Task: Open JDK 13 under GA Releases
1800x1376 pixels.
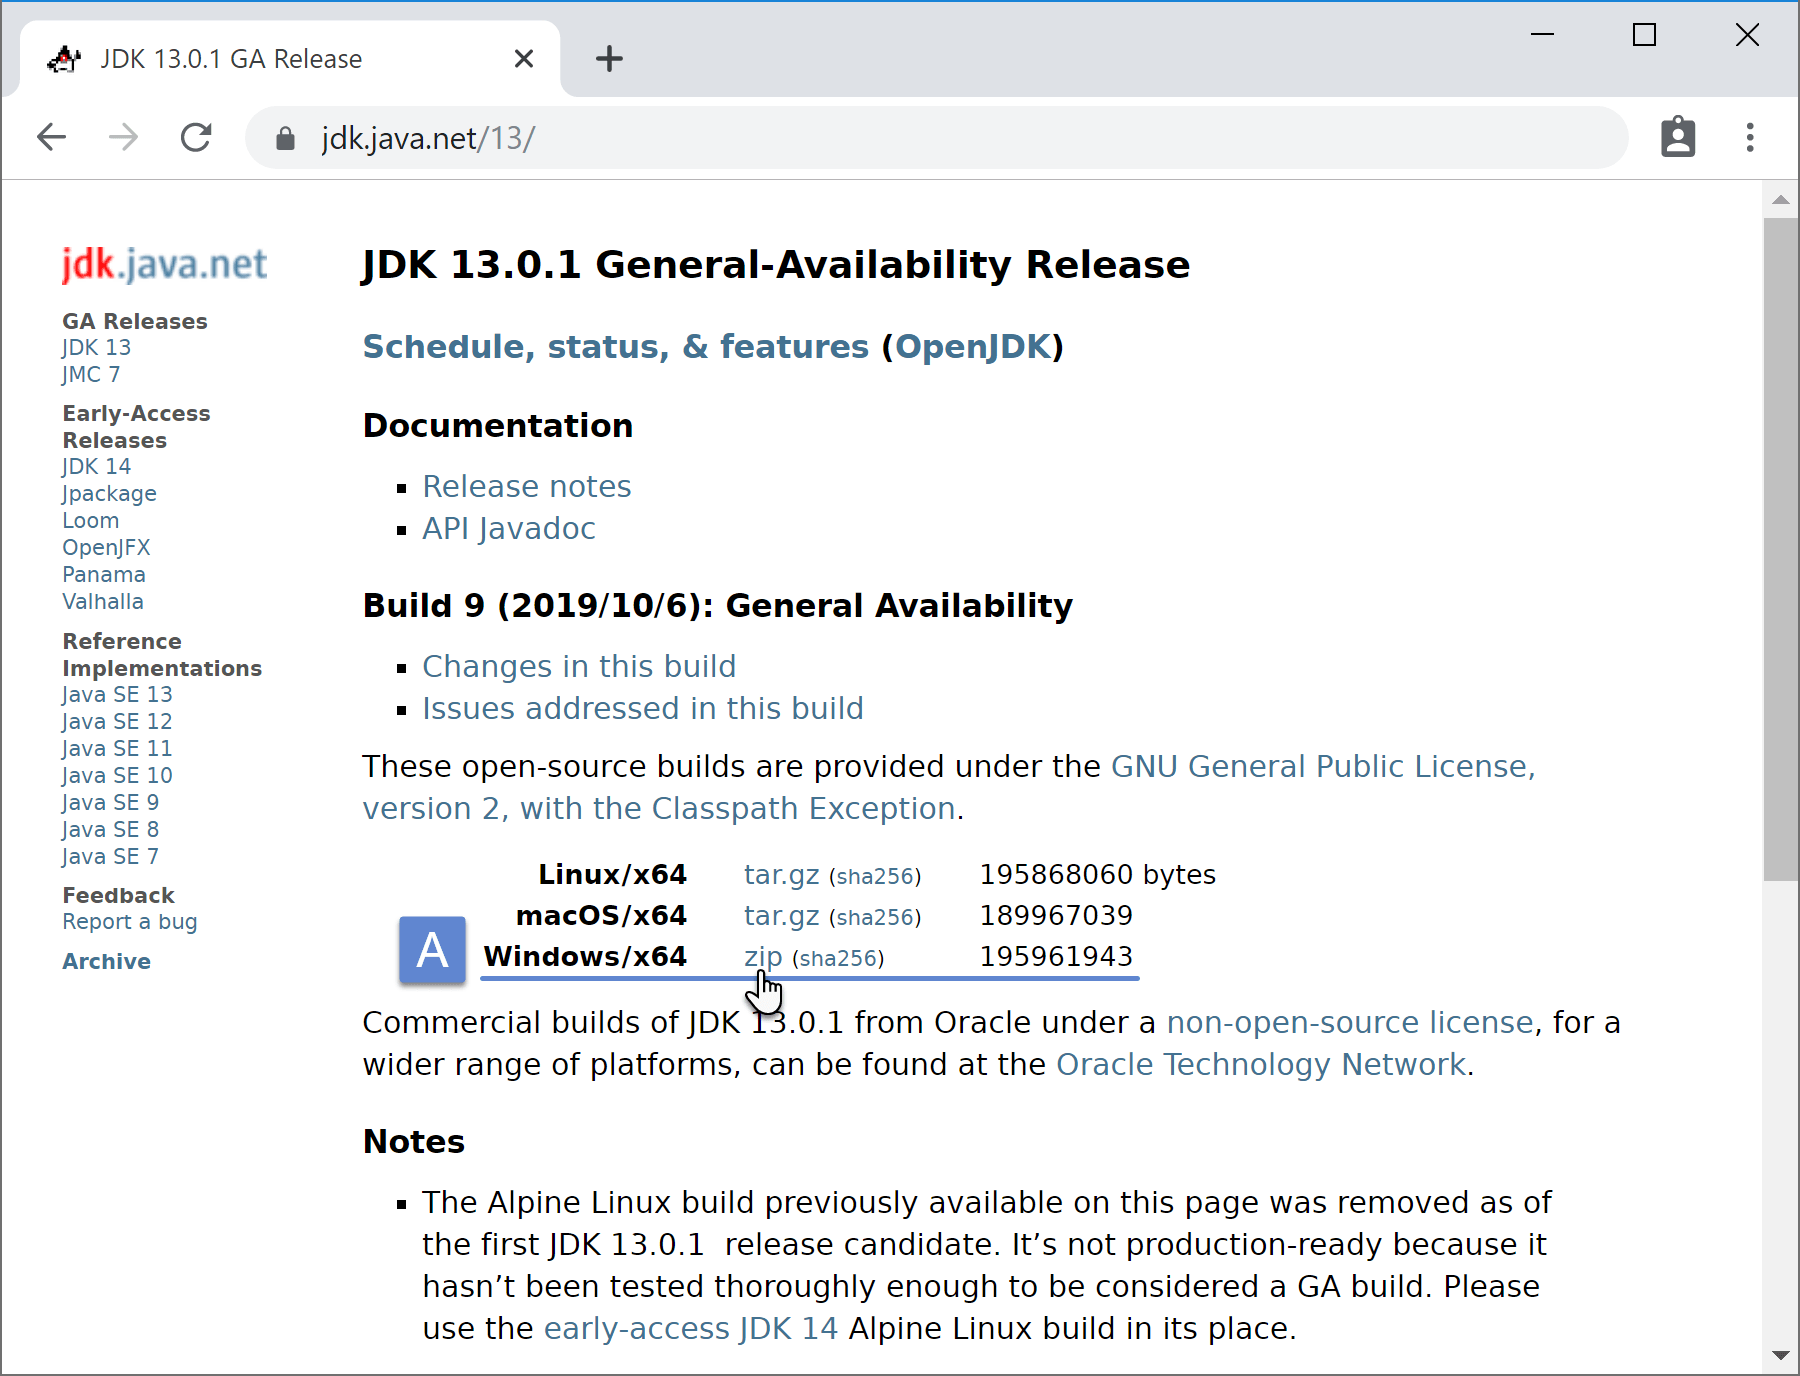Action: (97, 347)
